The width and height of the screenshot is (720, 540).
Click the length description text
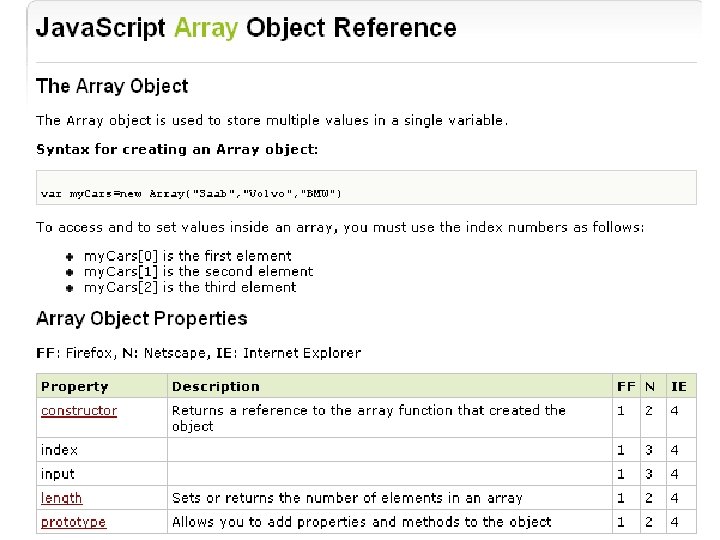(x=347, y=498)
